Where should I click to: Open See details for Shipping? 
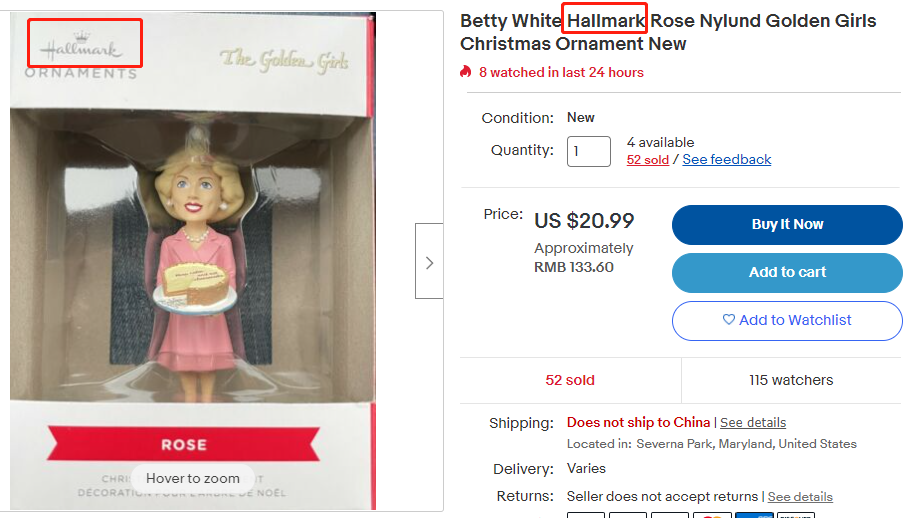pos(752,423)
